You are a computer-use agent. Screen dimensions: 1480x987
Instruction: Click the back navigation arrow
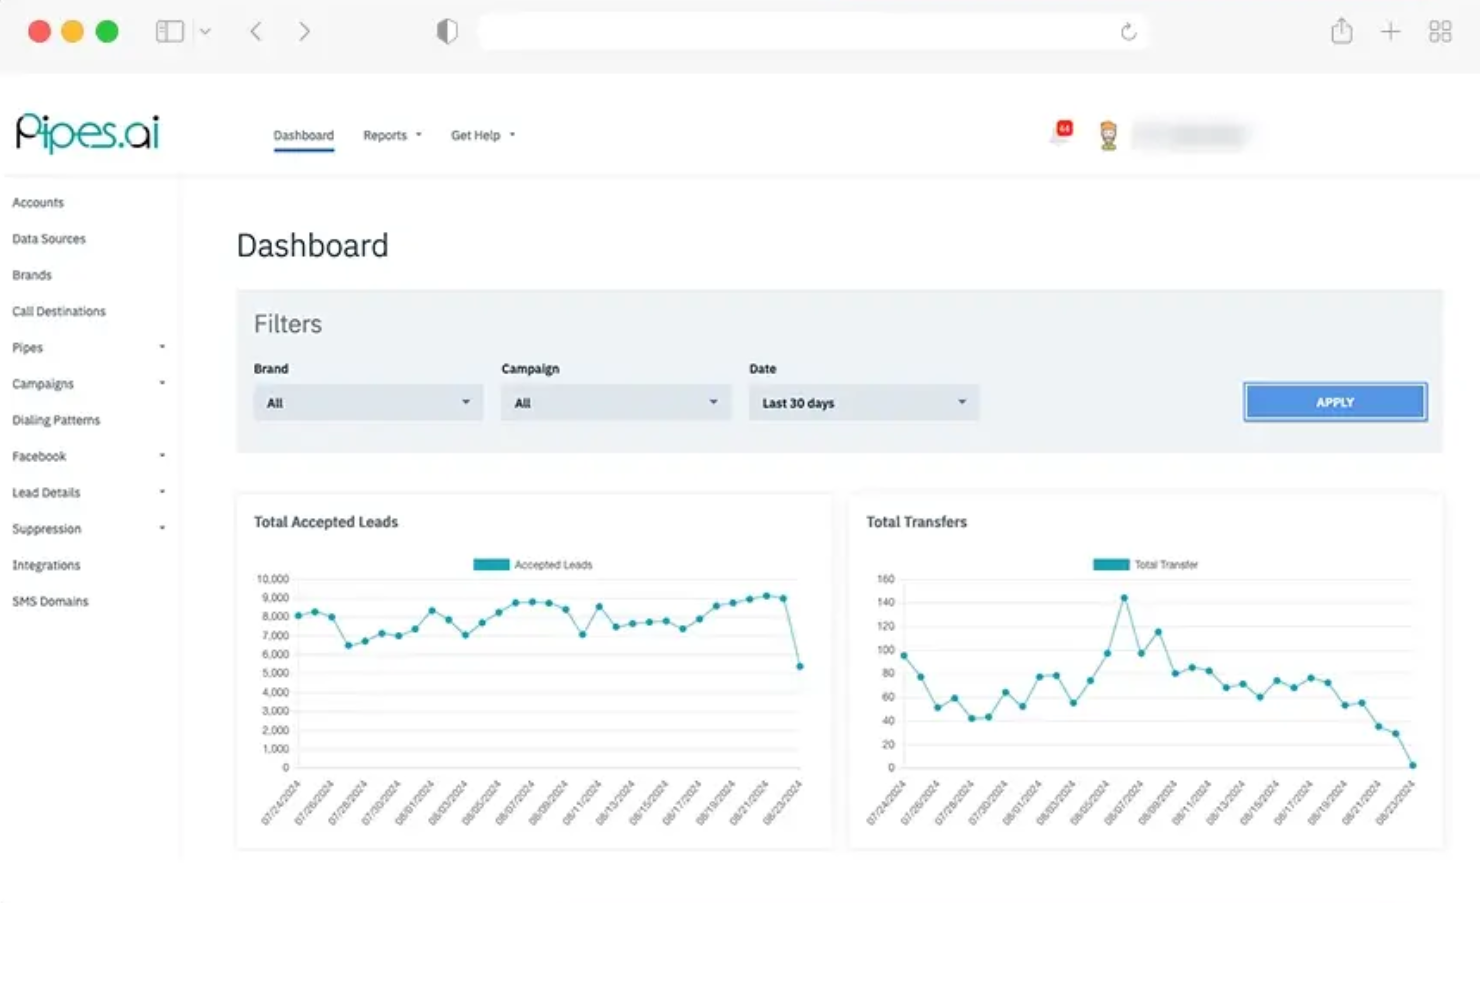coord(256,31)
